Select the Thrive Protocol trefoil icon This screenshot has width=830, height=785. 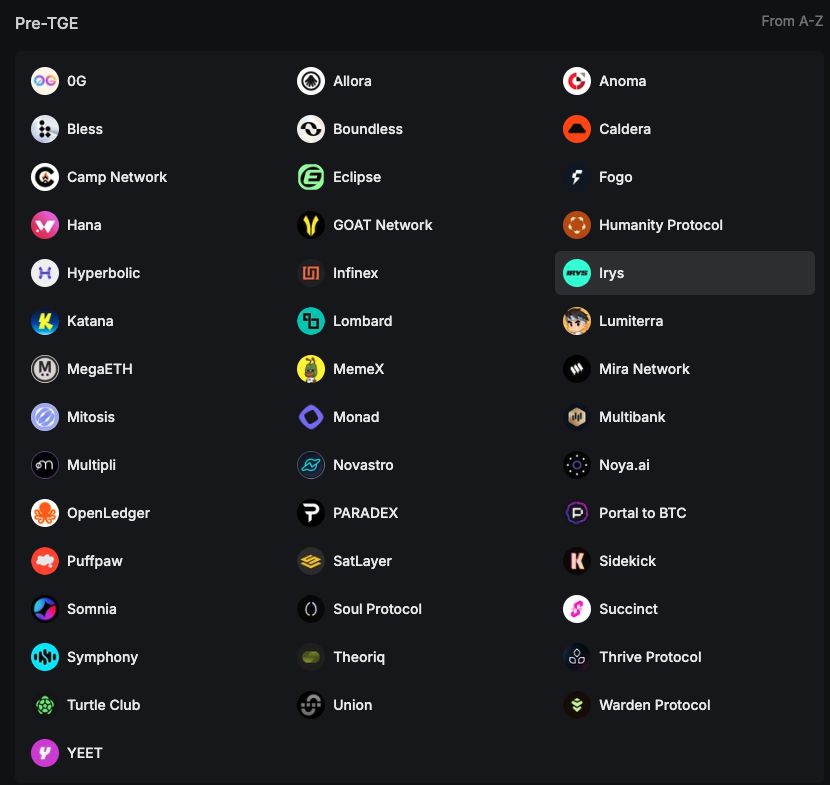(x=577, y=657)
